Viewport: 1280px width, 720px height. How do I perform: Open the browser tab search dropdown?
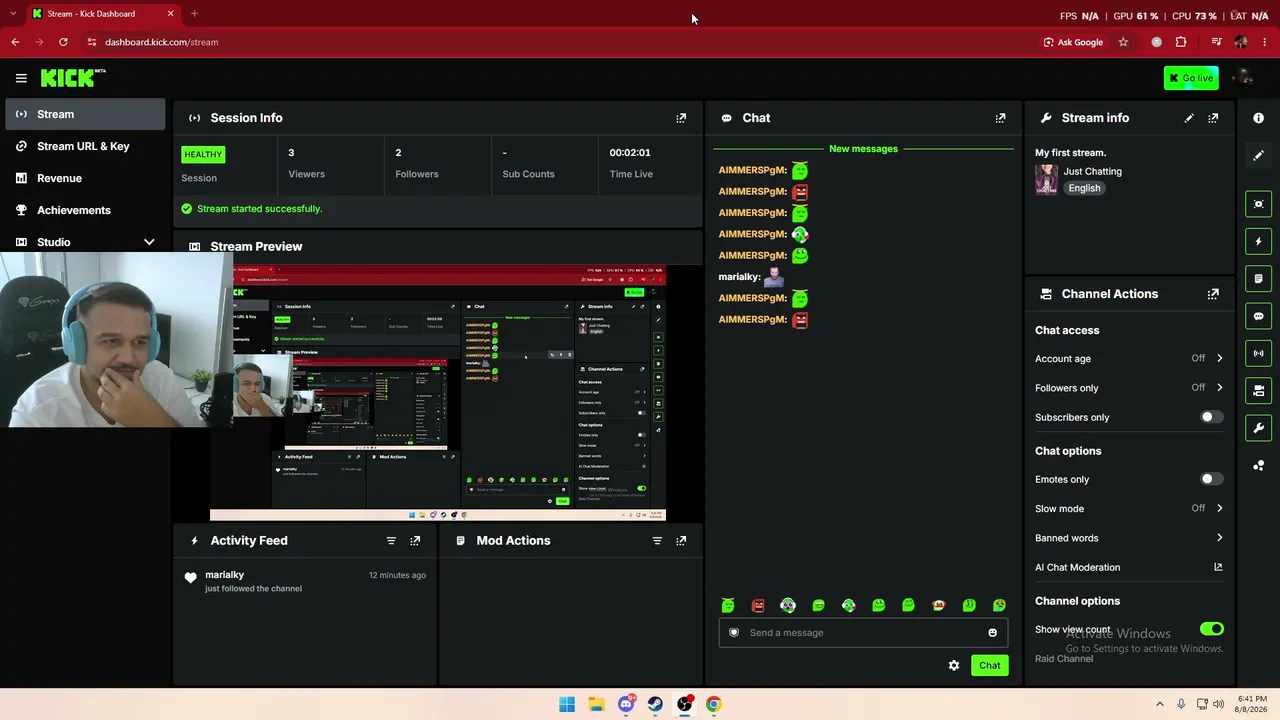click(13, 14)
